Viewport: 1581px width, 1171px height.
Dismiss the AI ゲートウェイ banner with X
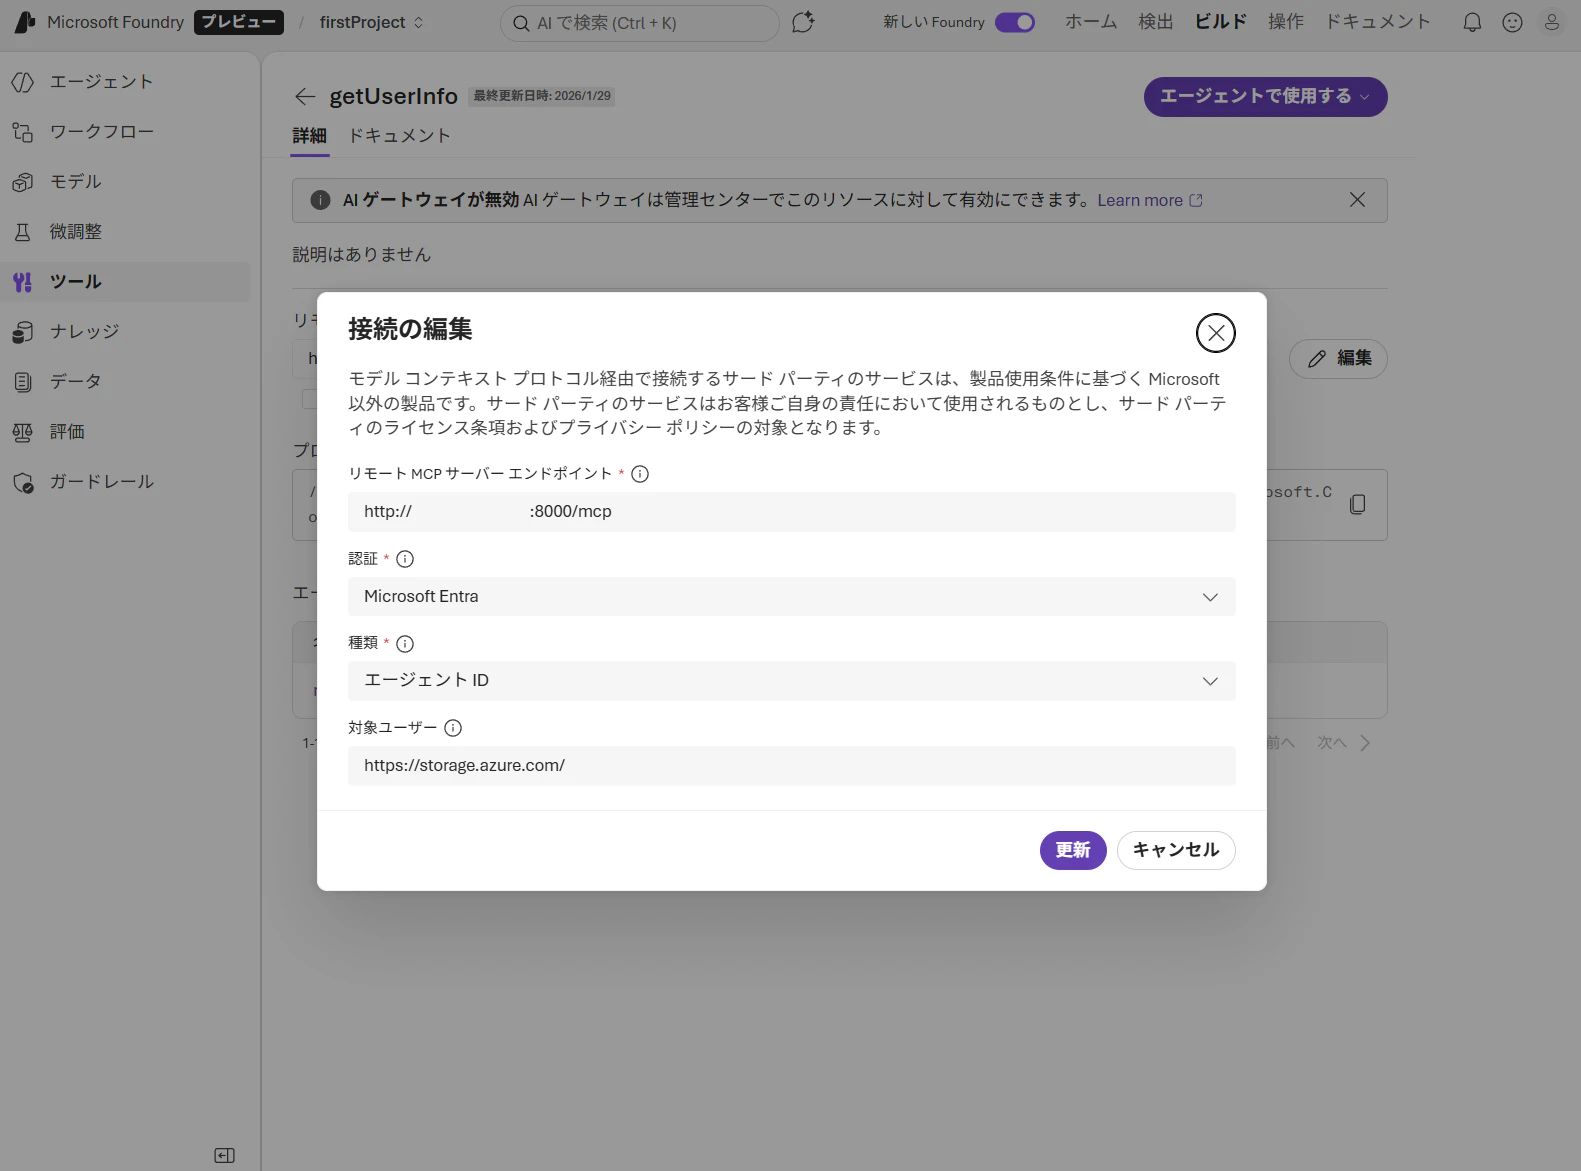[1357, 200]
